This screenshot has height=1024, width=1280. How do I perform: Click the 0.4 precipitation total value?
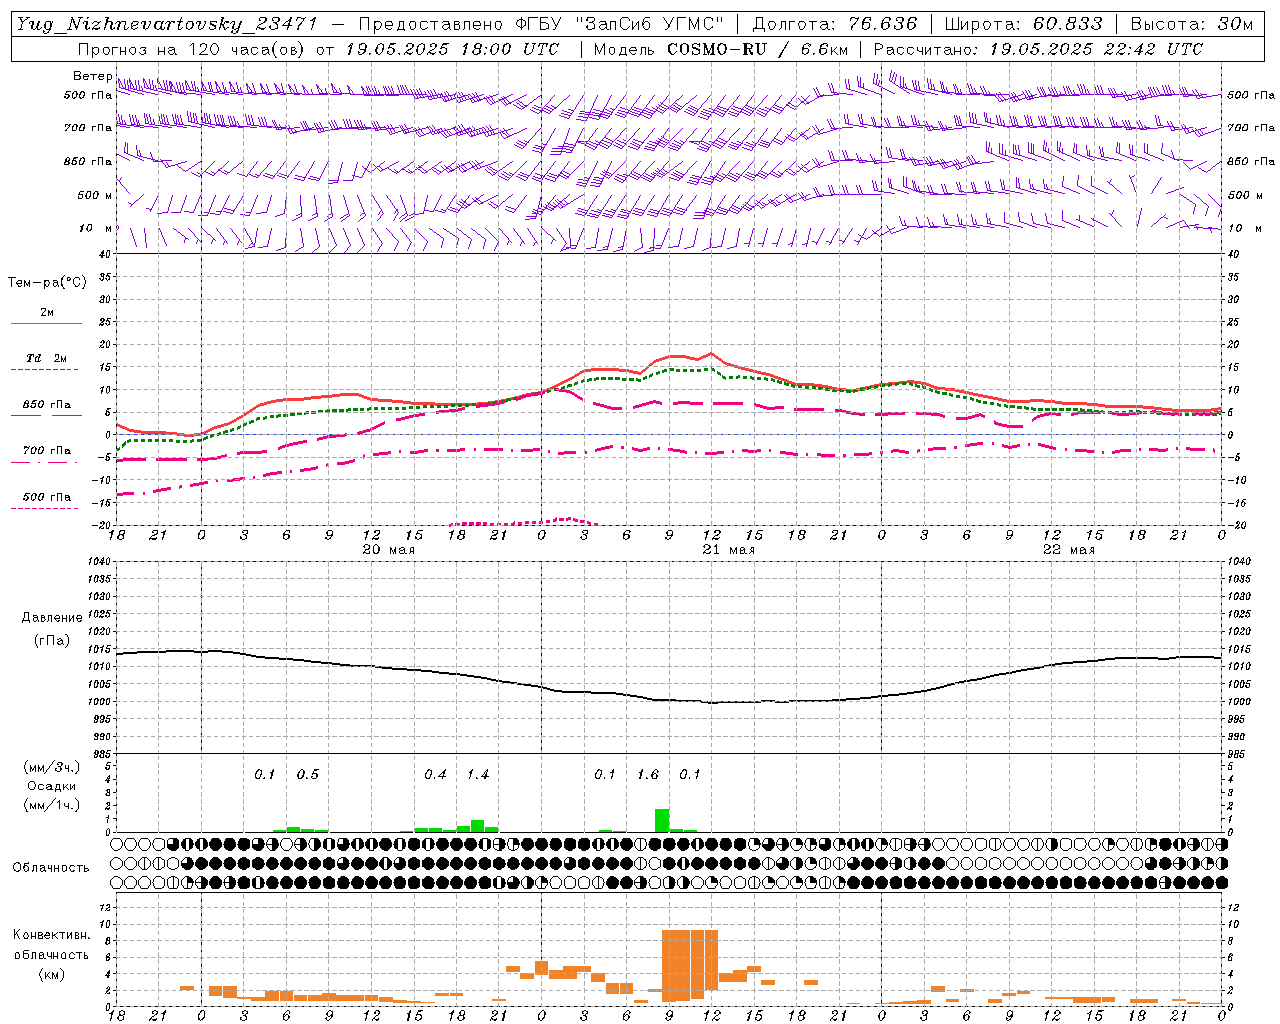[x=435, y=775]
